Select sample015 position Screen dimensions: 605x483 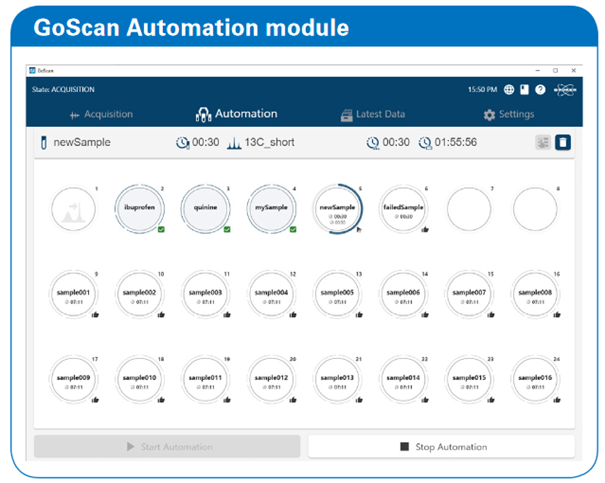click(469, 380)
